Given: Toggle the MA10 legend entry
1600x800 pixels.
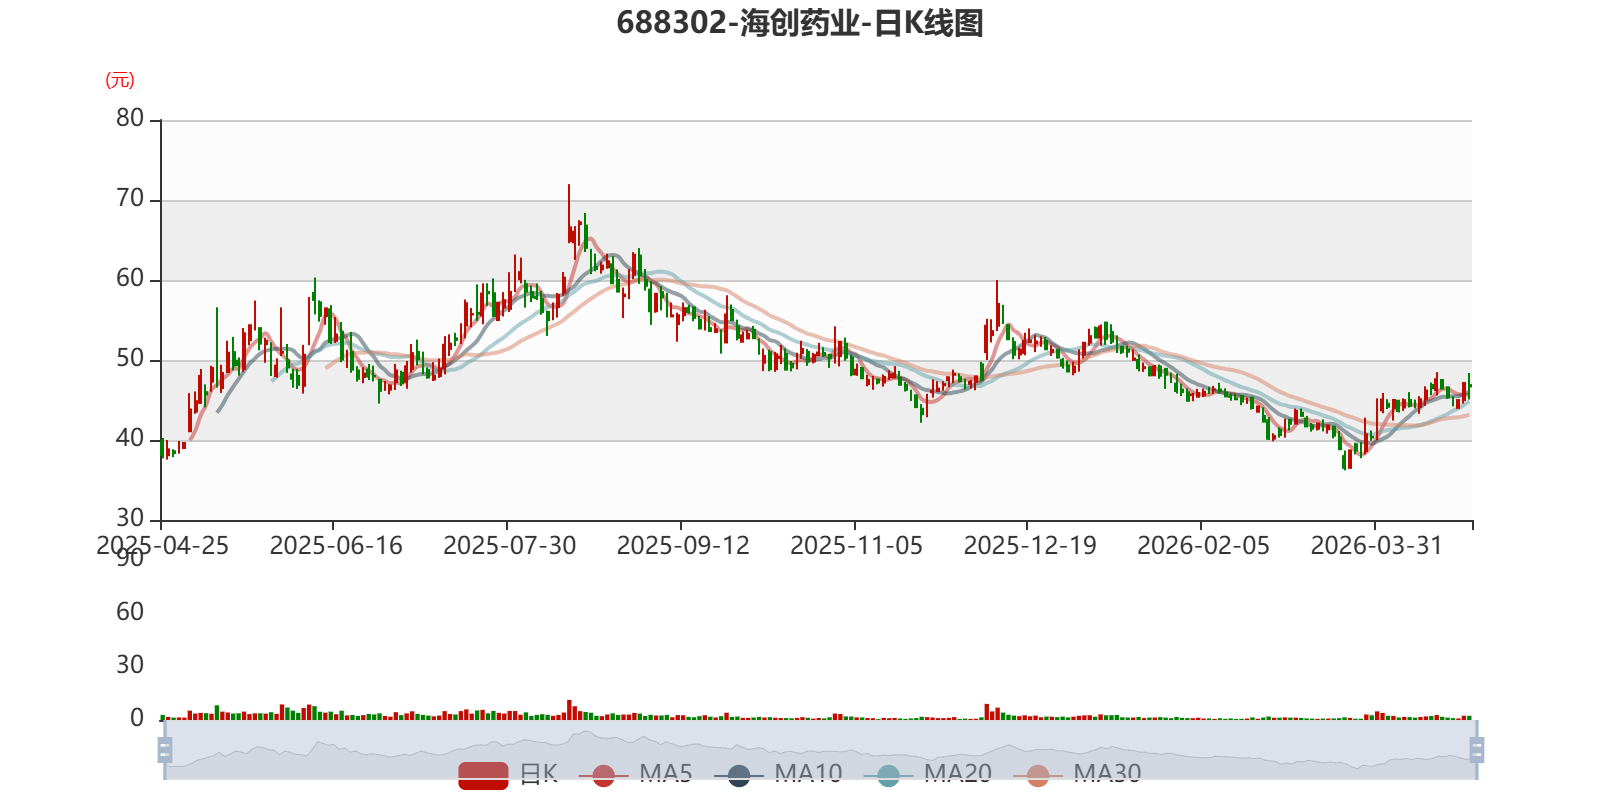Looking at the screenshot, I should tap(778, 774).
